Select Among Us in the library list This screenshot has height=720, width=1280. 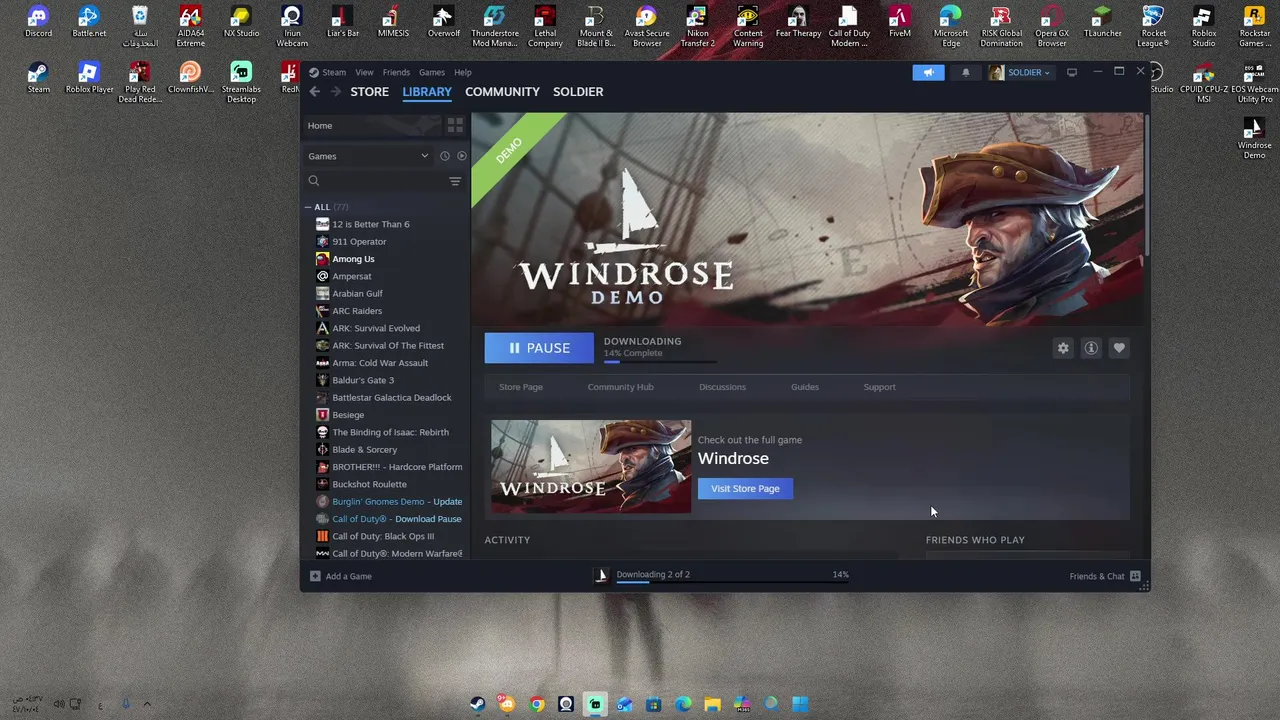pyautogui.click(x=353, y=259)
